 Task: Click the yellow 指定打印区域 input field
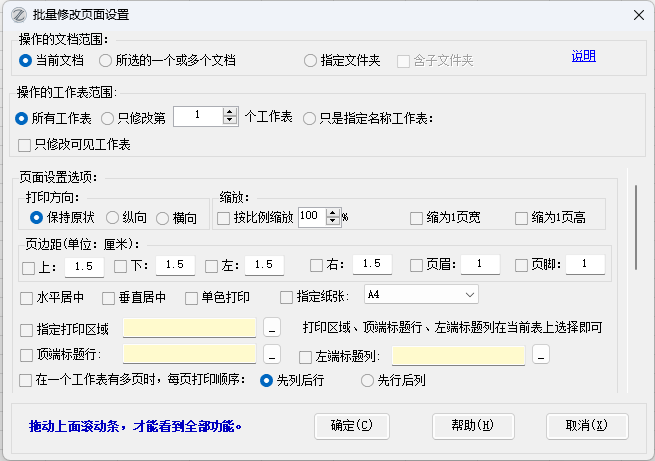[189, 328]
